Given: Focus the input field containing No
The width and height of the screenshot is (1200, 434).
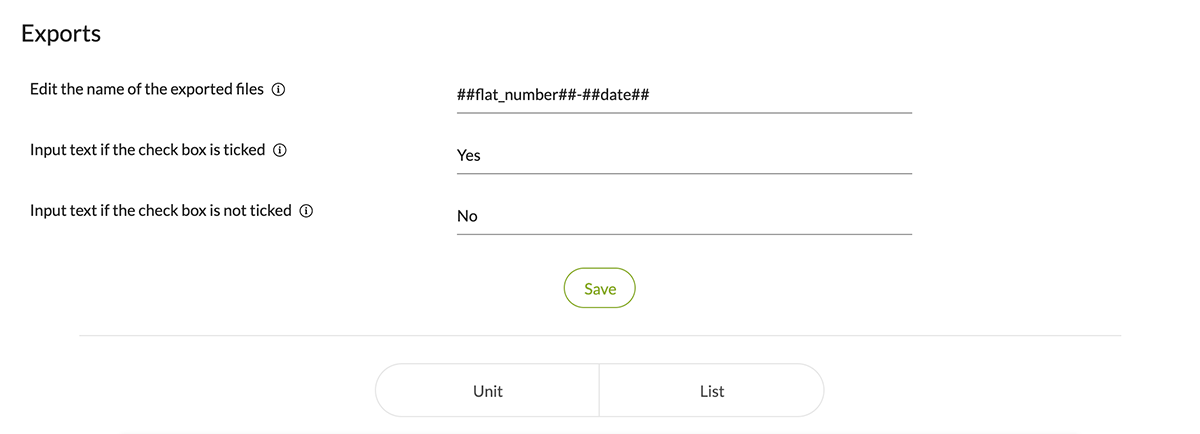Looking at the screenshot, I should click(x=684, y=216).
